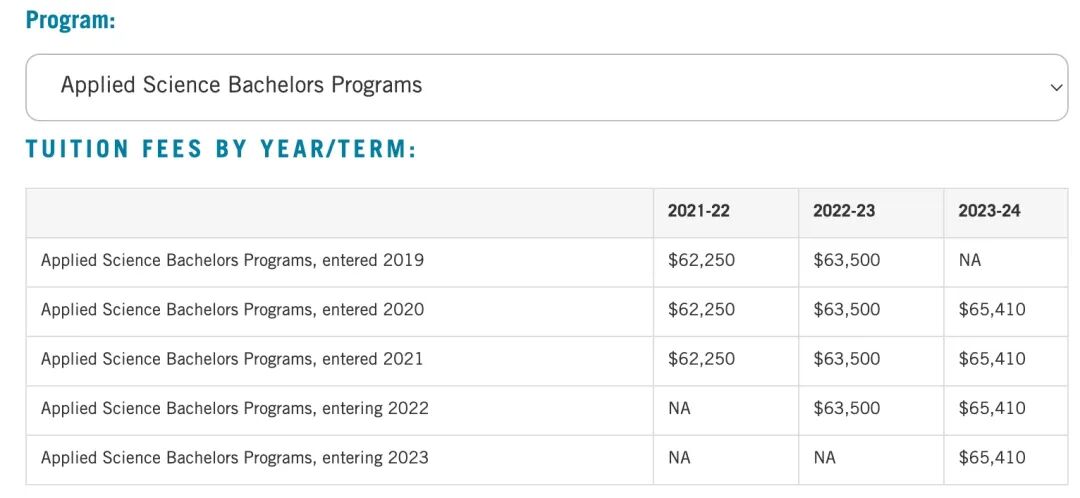Click the 2022-23 fee for entering 2022
The height and width of the screenshot is (498, 1080).
point(846,408)
